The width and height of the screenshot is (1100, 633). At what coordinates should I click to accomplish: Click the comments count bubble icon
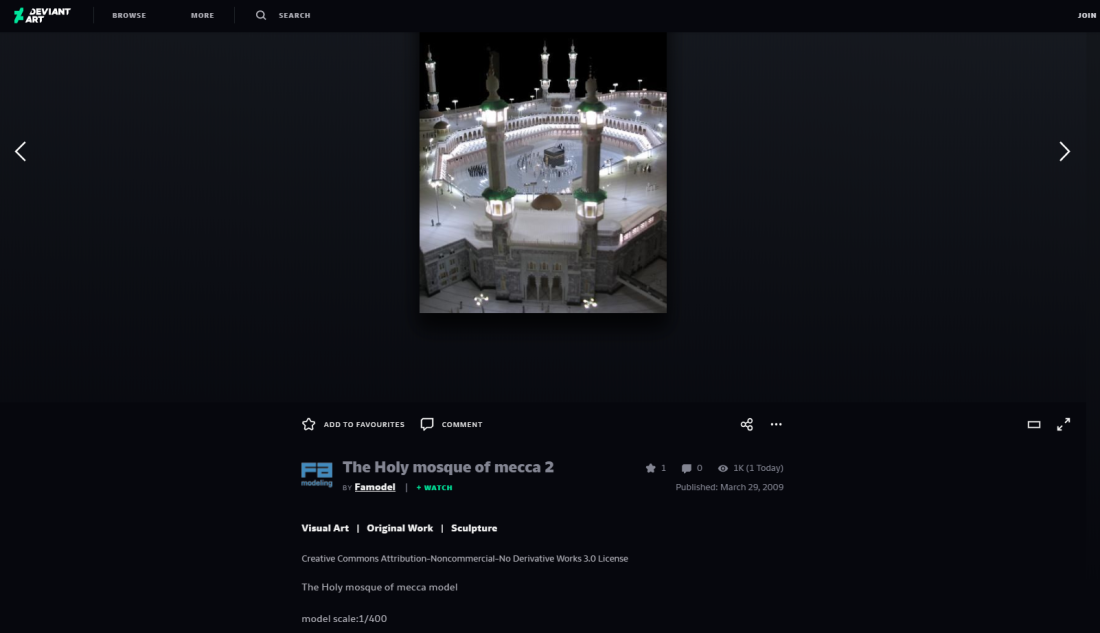[686, 468]
